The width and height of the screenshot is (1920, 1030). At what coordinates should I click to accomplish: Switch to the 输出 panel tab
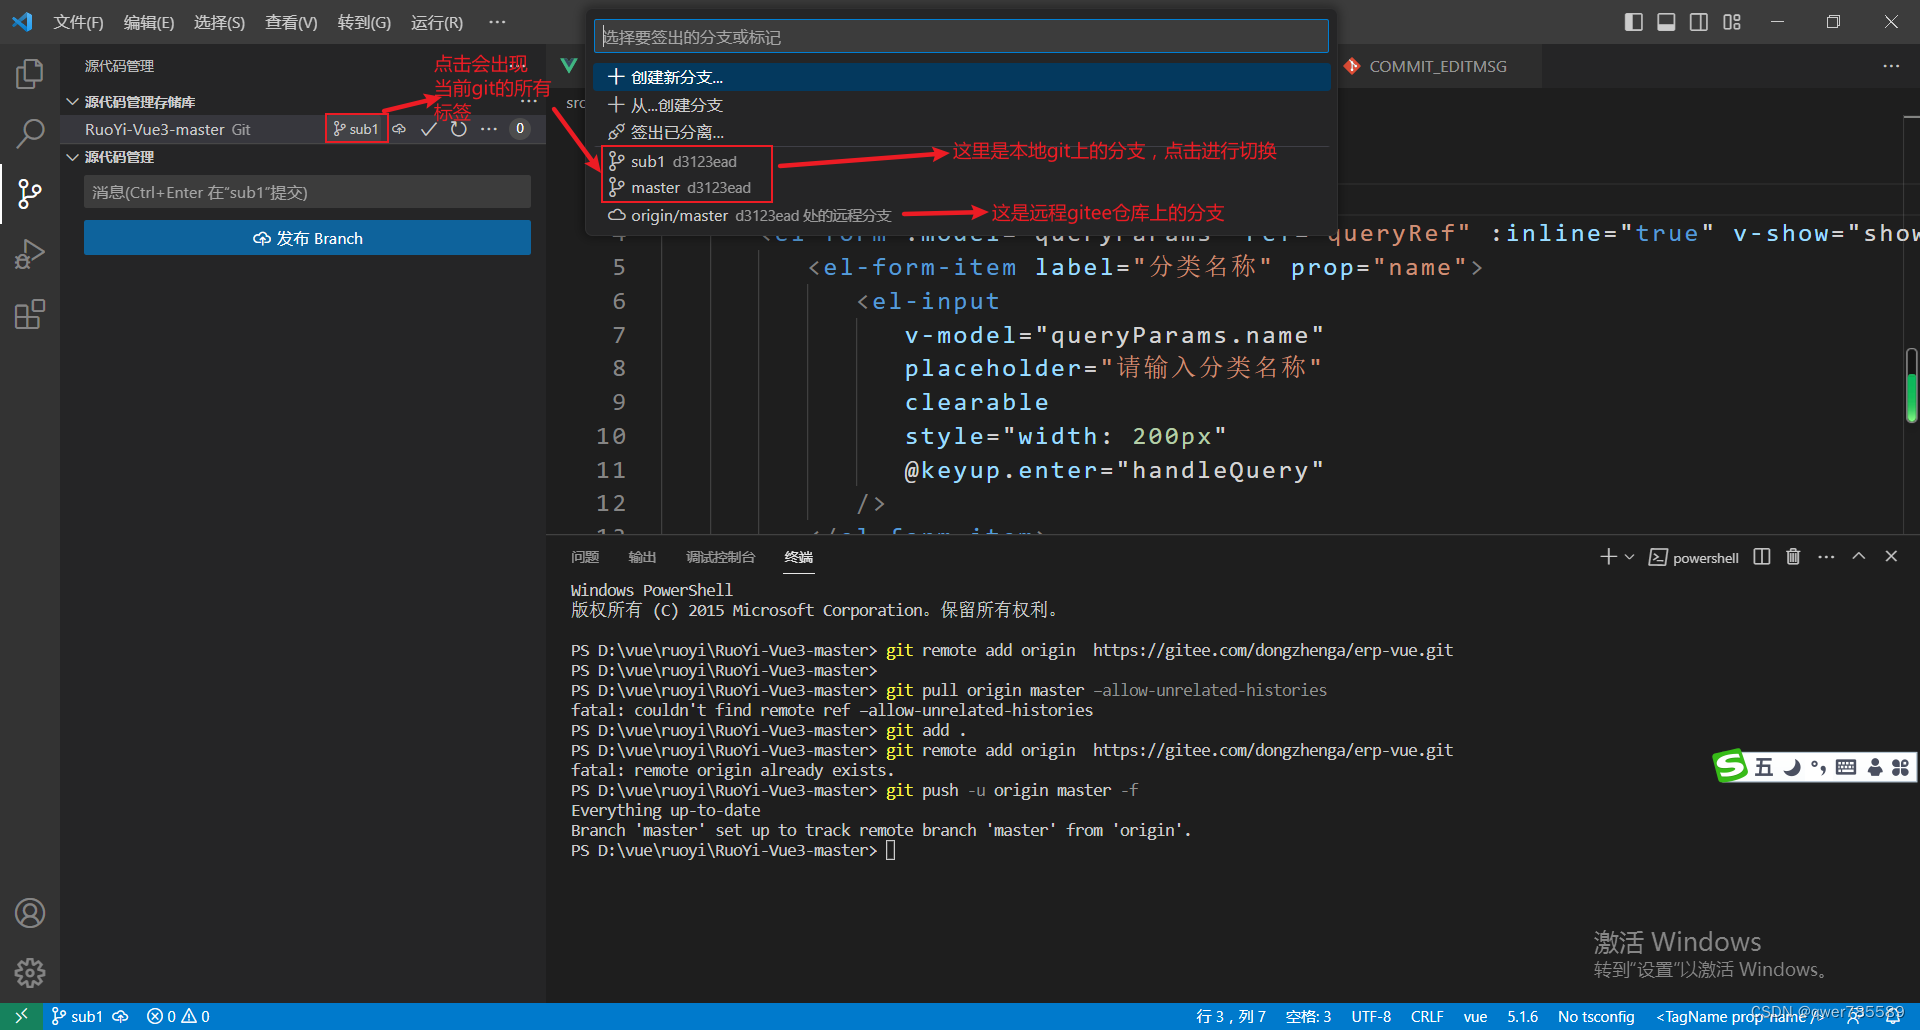[642, 557]
